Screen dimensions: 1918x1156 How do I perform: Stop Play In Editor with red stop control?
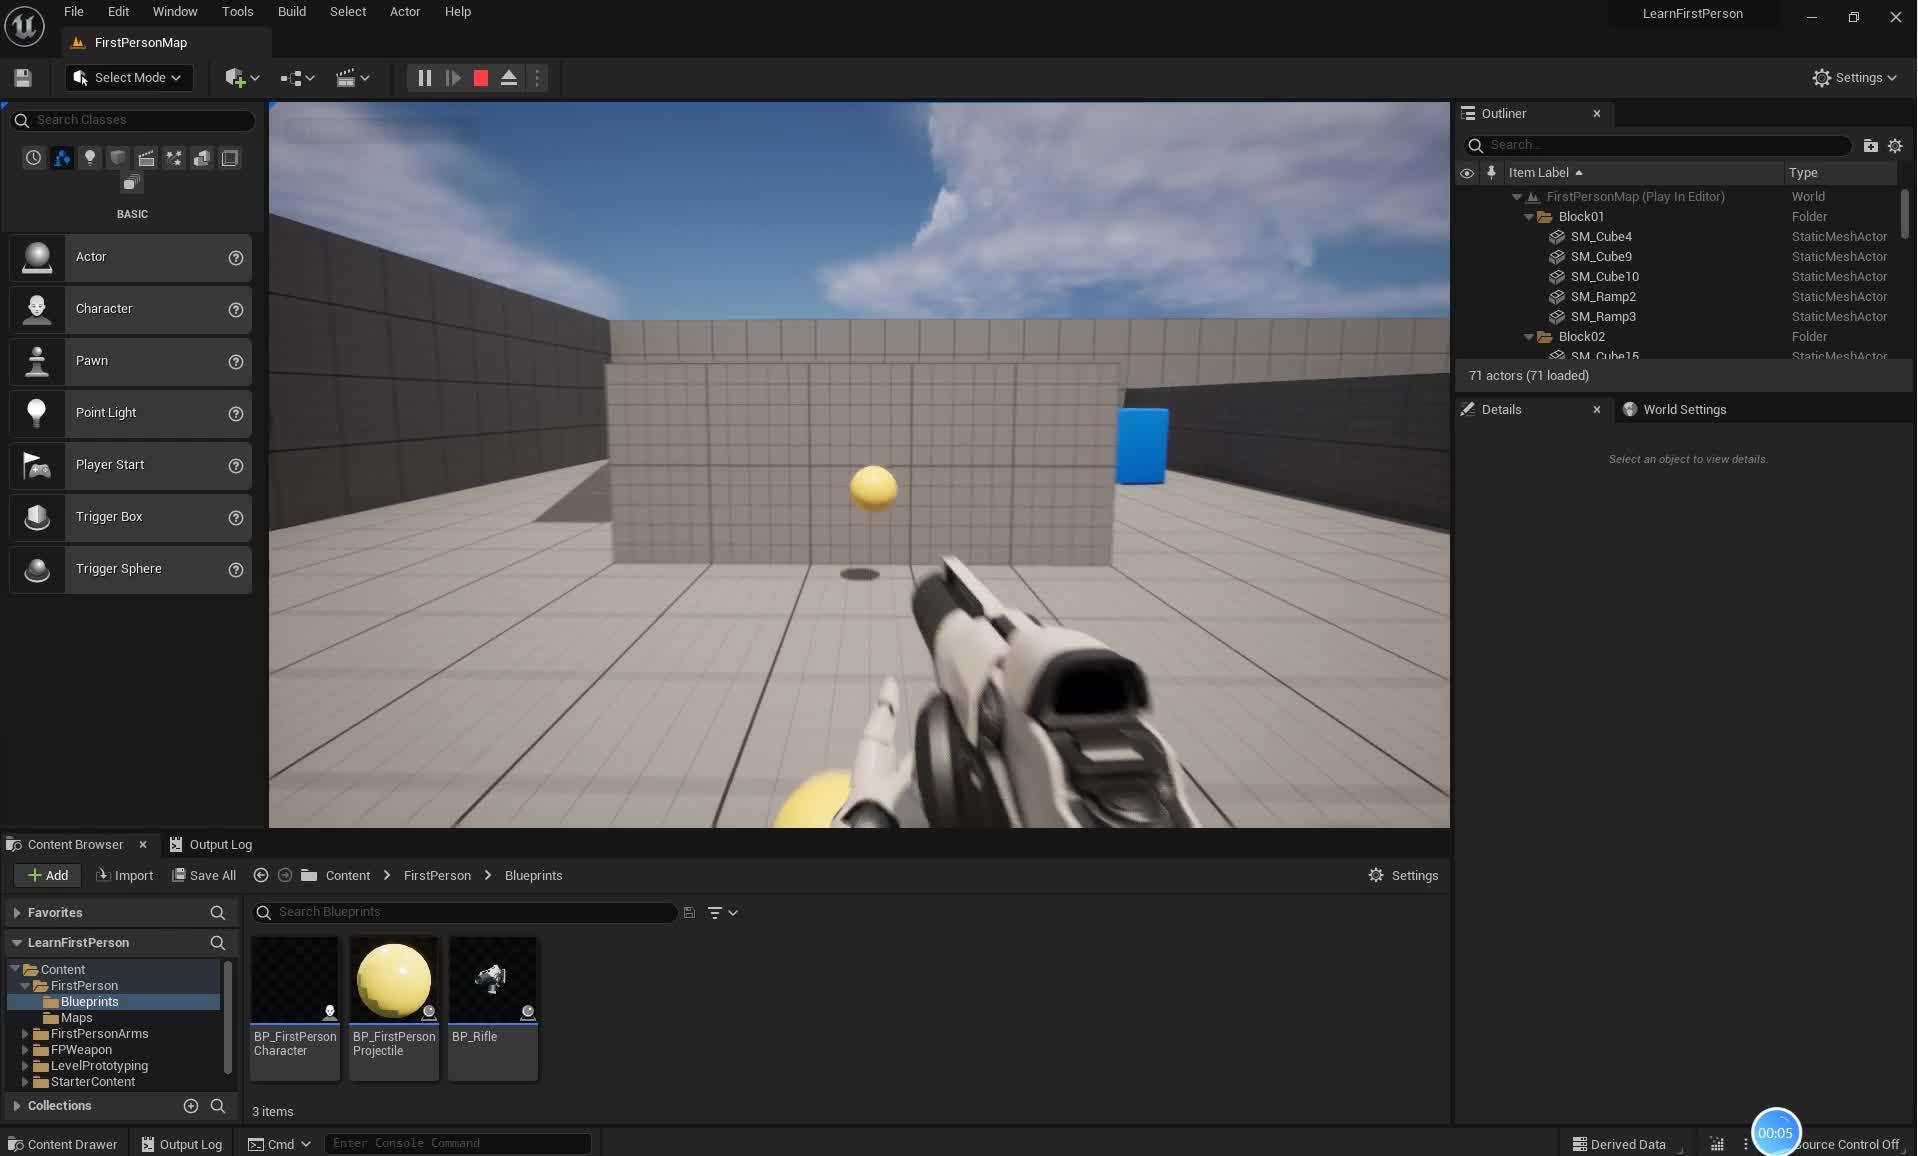tap(479, 77)
